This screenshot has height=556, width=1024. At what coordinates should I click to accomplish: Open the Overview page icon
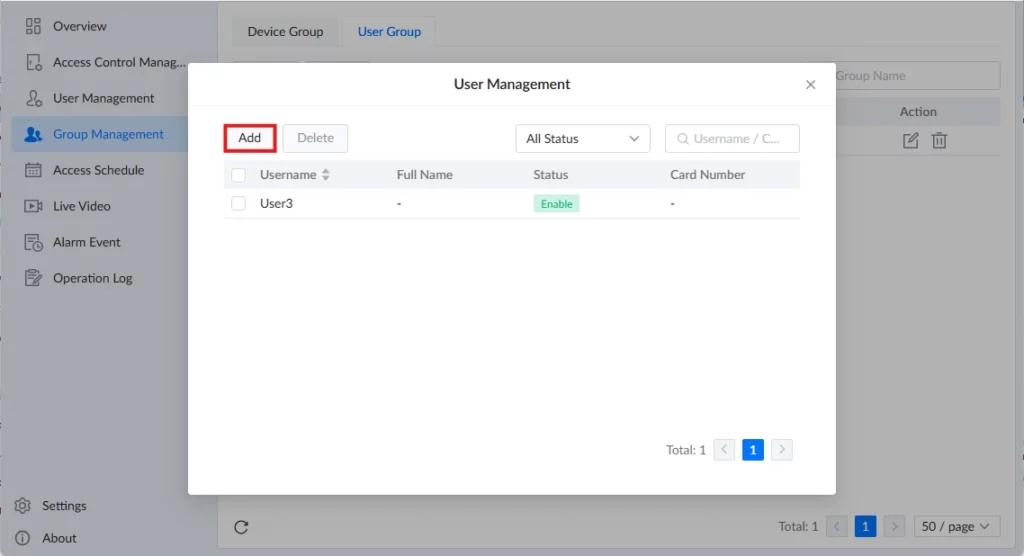tap(33, 26)
